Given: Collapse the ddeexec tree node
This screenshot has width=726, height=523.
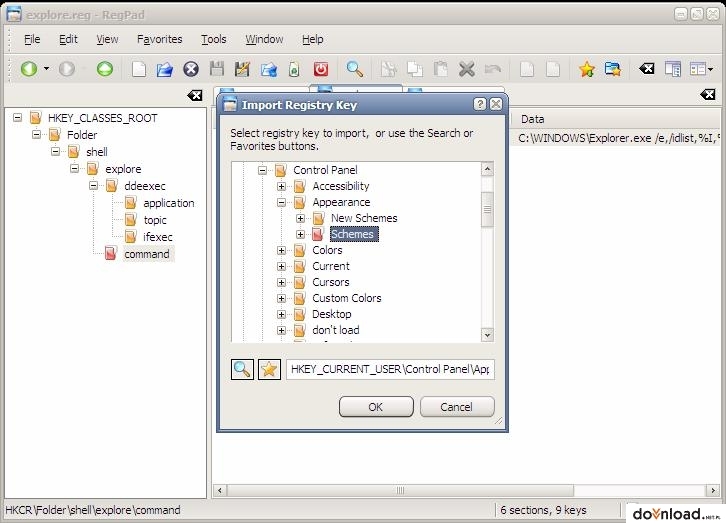Looking at the screenshot, I should tap(93, 186).
